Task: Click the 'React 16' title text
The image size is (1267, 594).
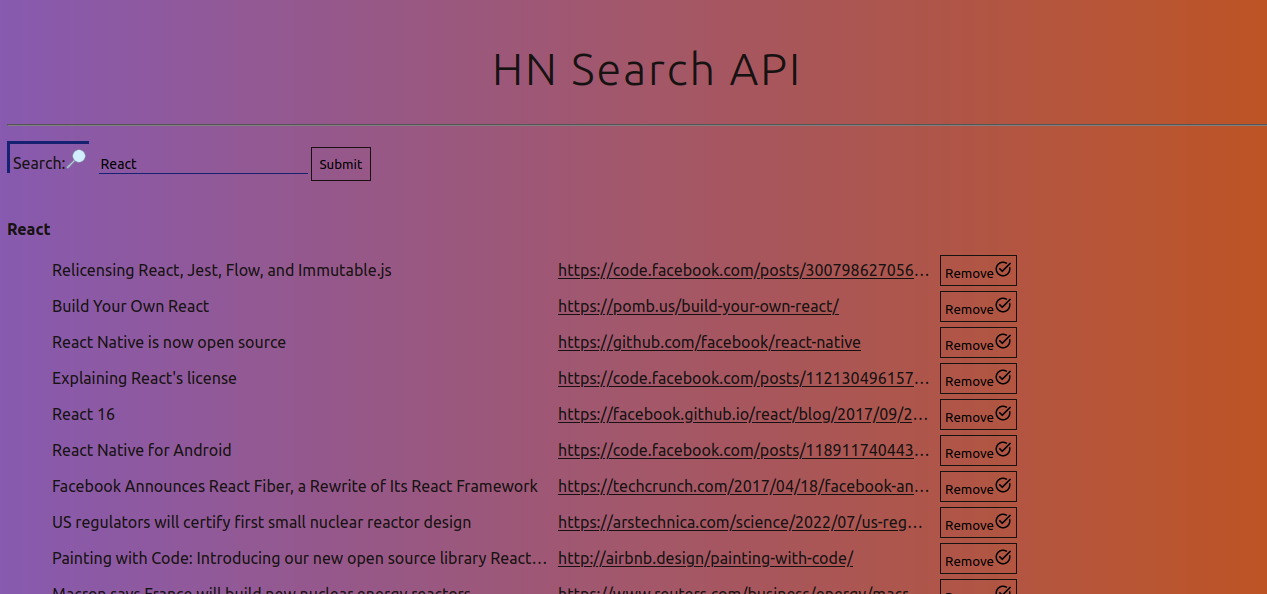Action: tap(83, 414)
